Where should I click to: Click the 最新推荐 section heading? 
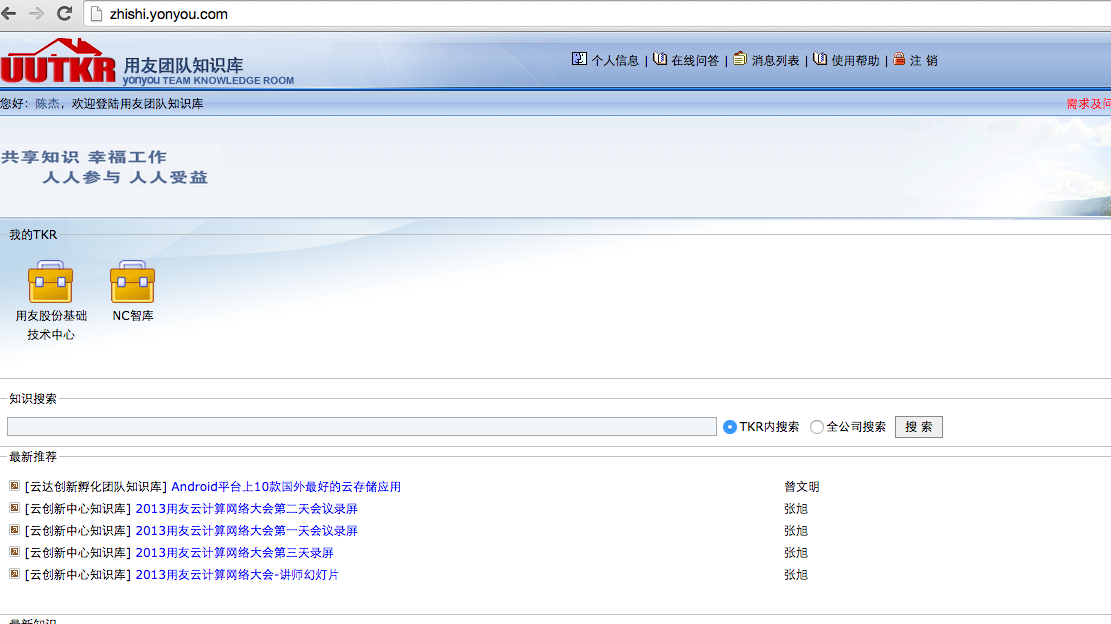click(x=33, y=457)
